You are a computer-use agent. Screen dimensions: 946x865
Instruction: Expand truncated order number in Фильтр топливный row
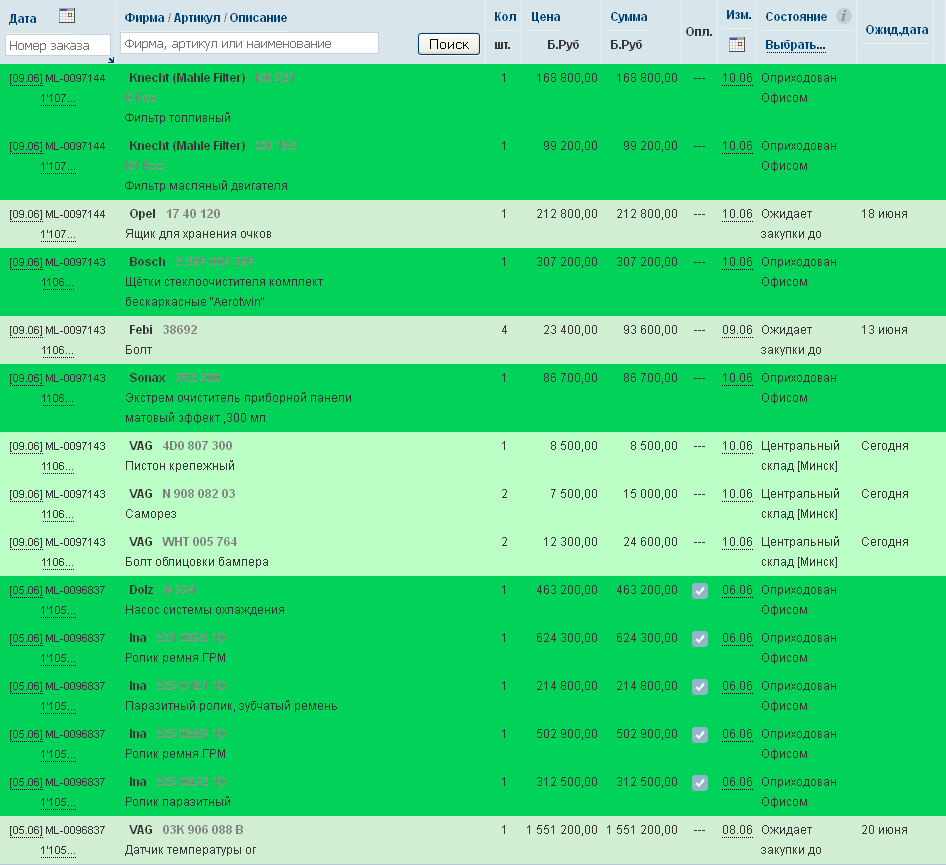pos(58,98)
